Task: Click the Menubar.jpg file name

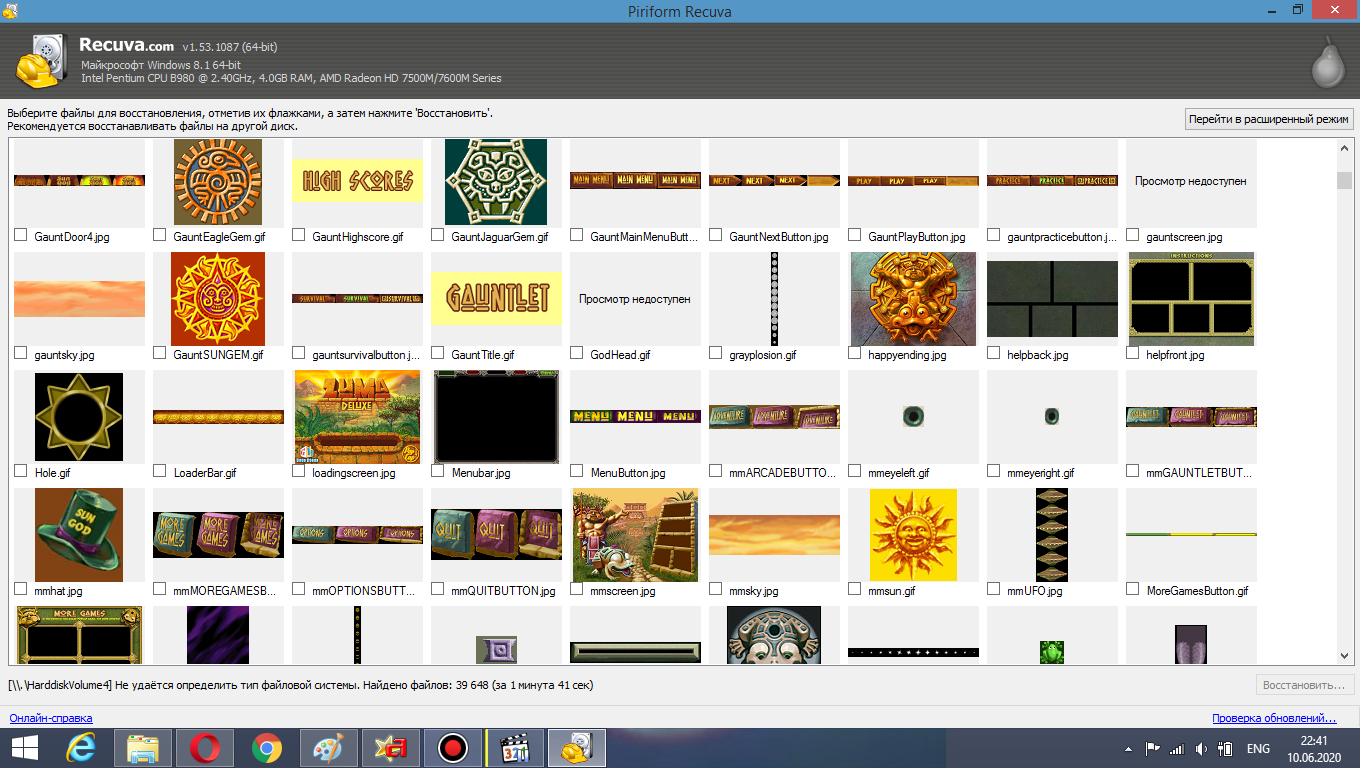Action: 481,473
